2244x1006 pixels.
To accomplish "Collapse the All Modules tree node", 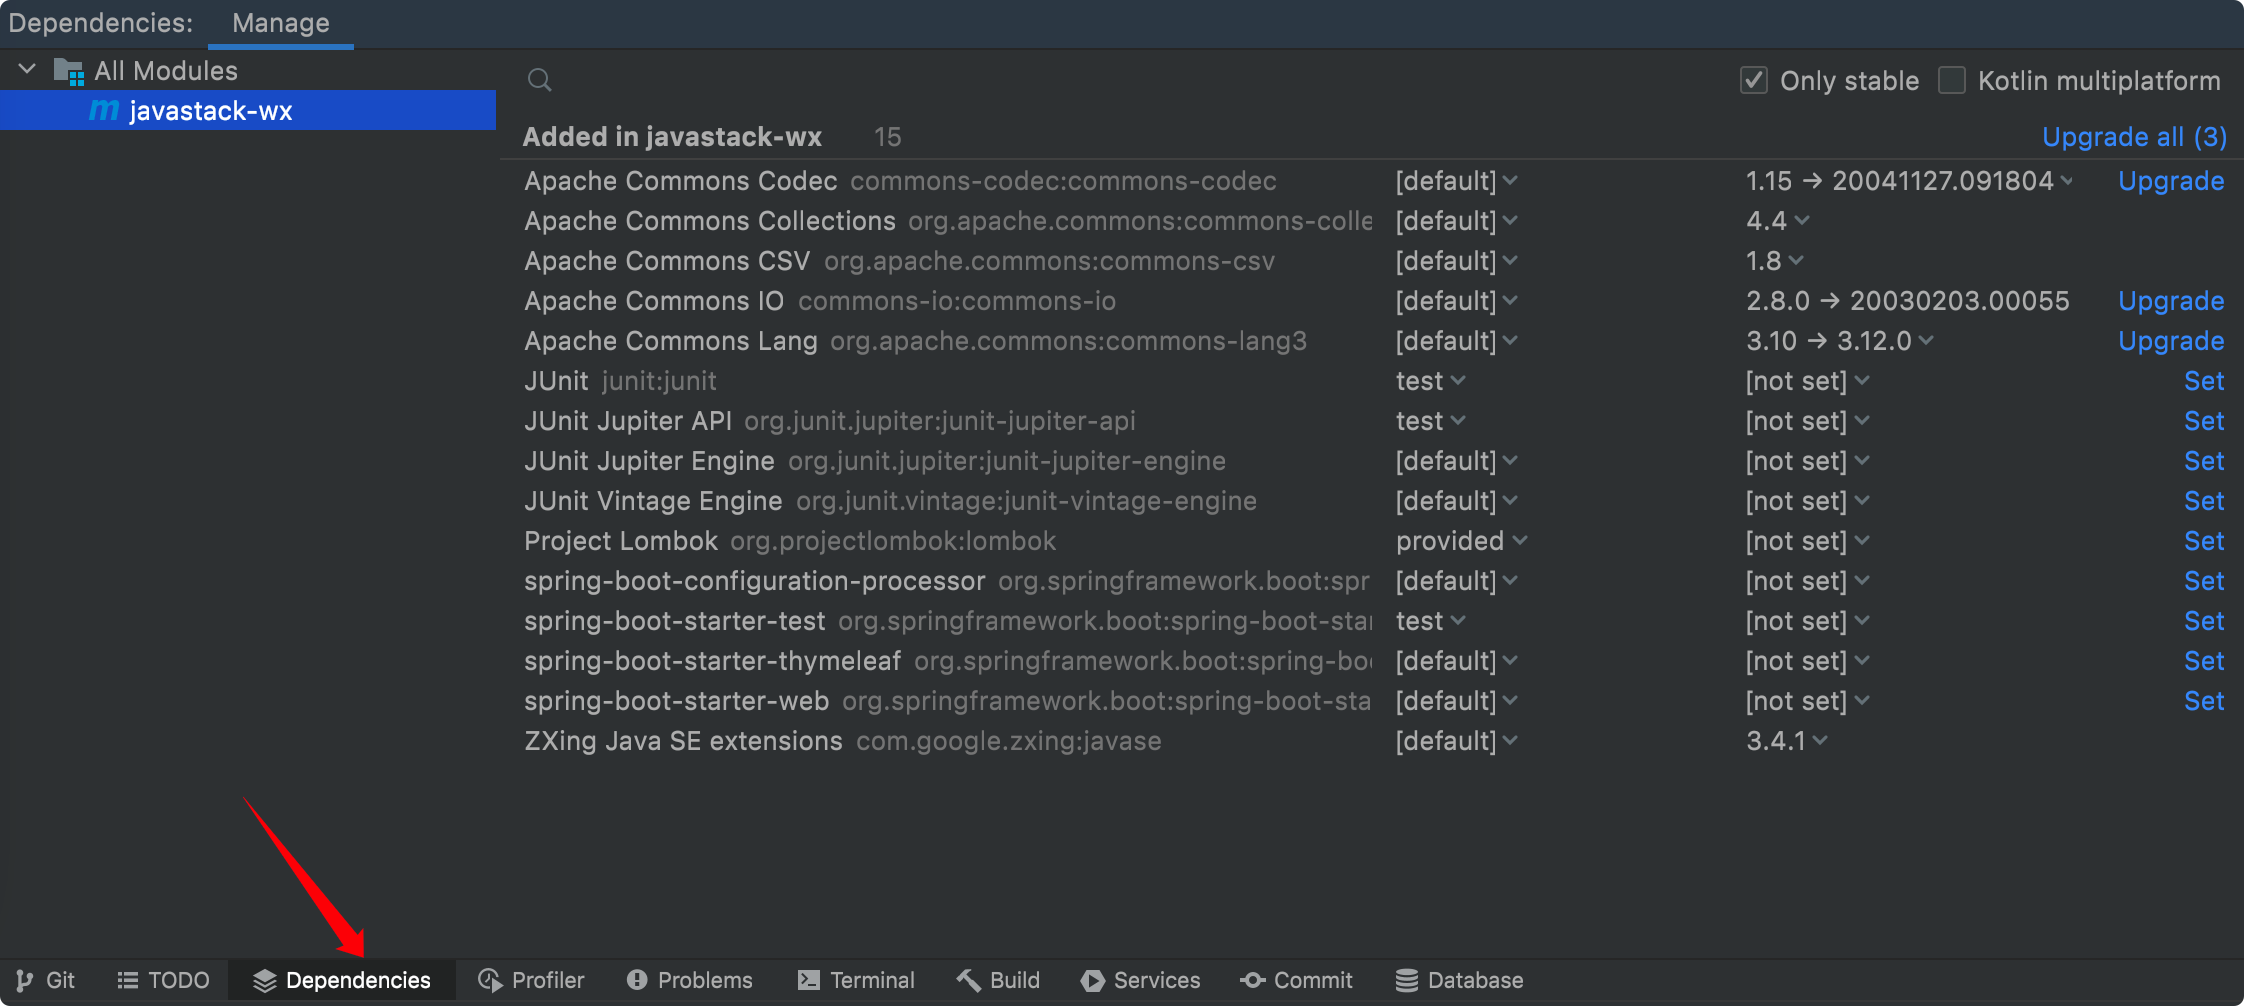I will [28, 70].
